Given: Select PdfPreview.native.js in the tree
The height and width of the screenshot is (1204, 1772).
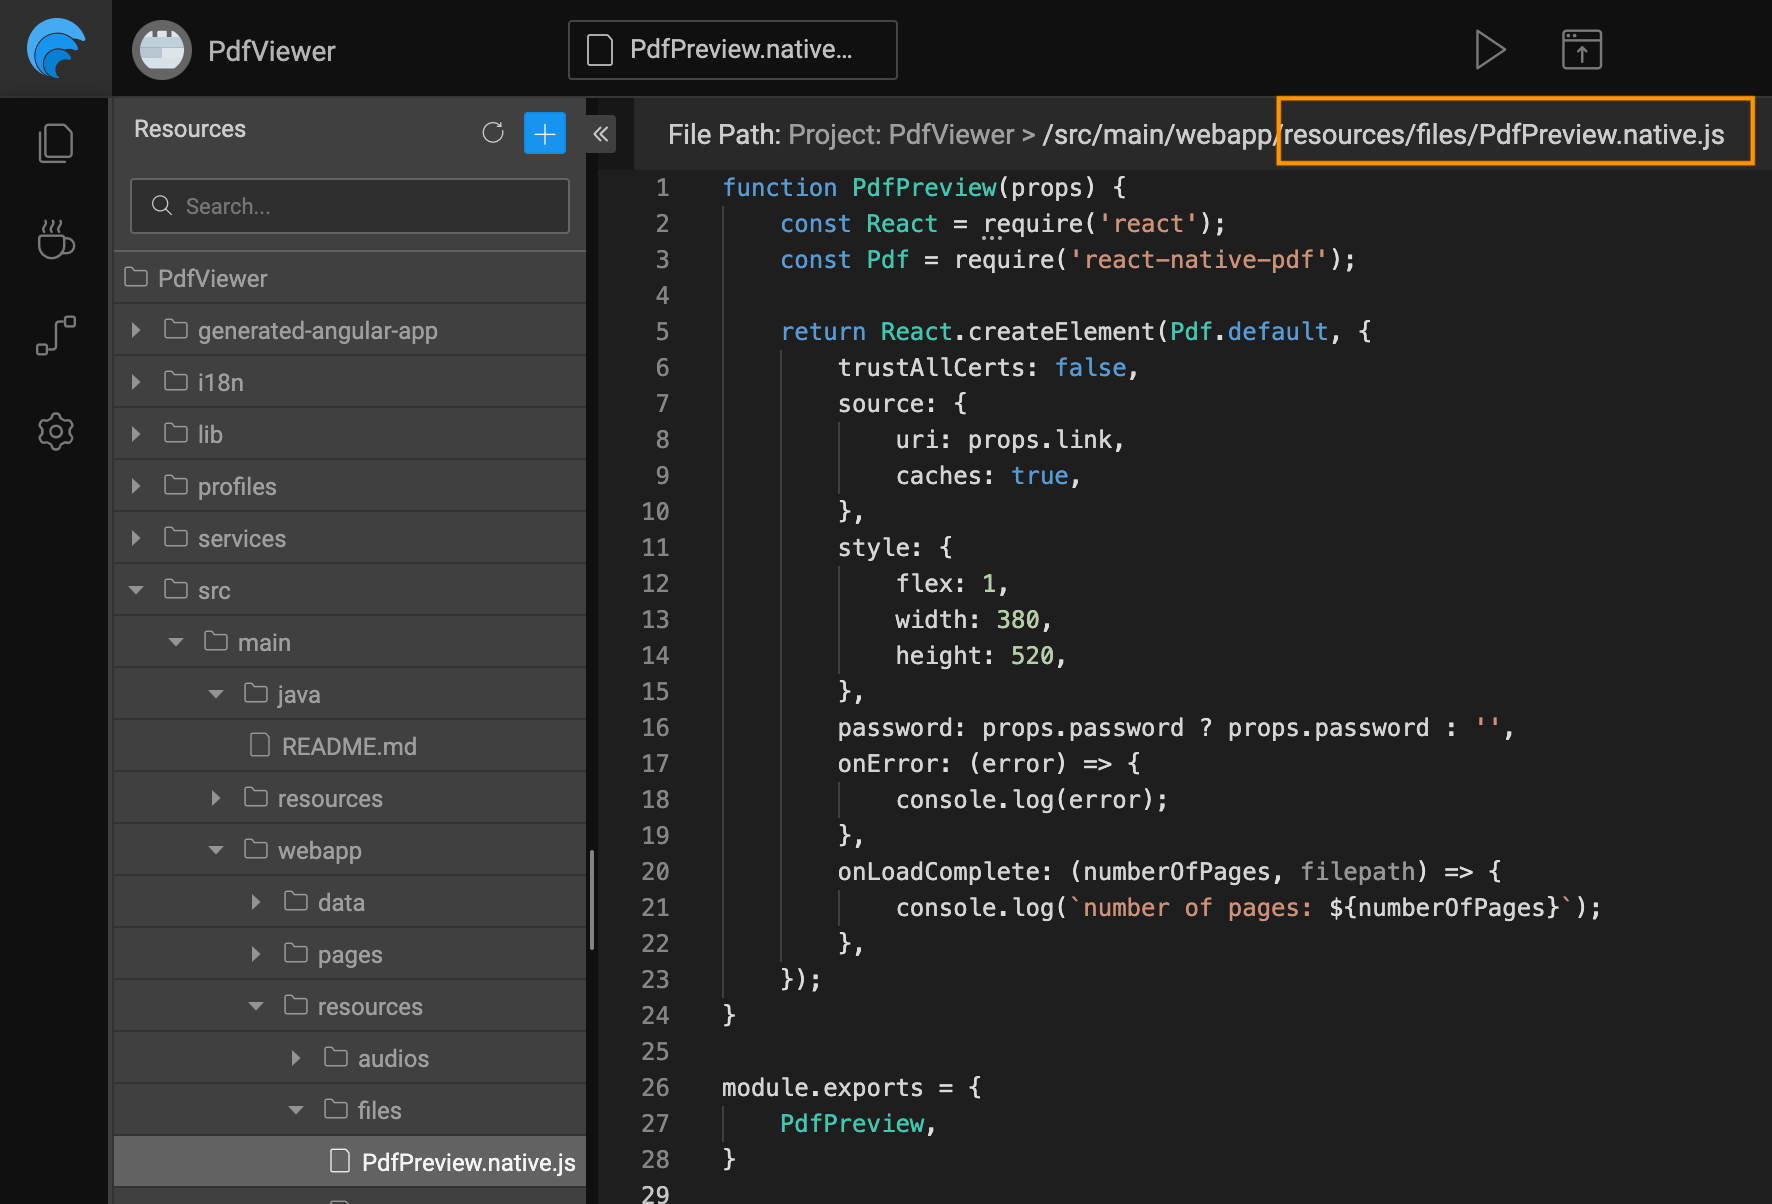Looking at the screenshot, I should 467,1162.
